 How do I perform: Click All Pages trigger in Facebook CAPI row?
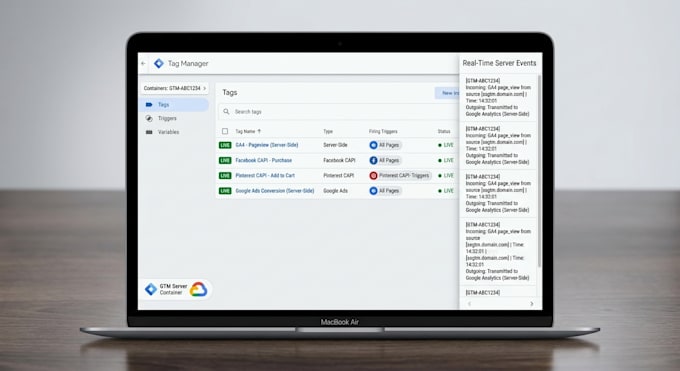point(385,160)
